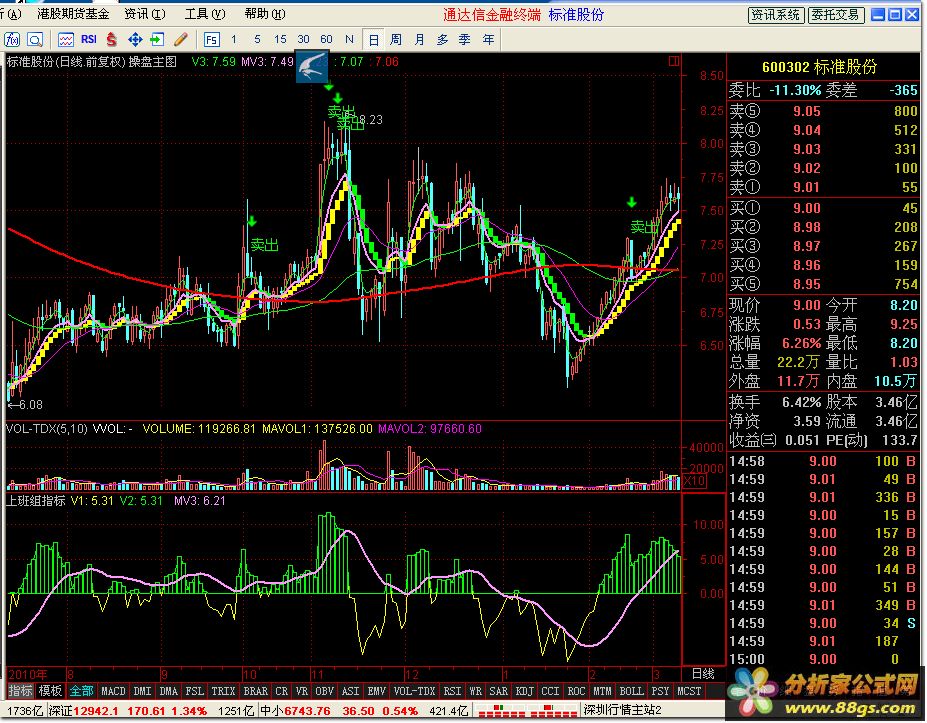Viewport: 927px width, 723px height.
Task: Open the 工具(V) menu
Action: pos(205,14)
